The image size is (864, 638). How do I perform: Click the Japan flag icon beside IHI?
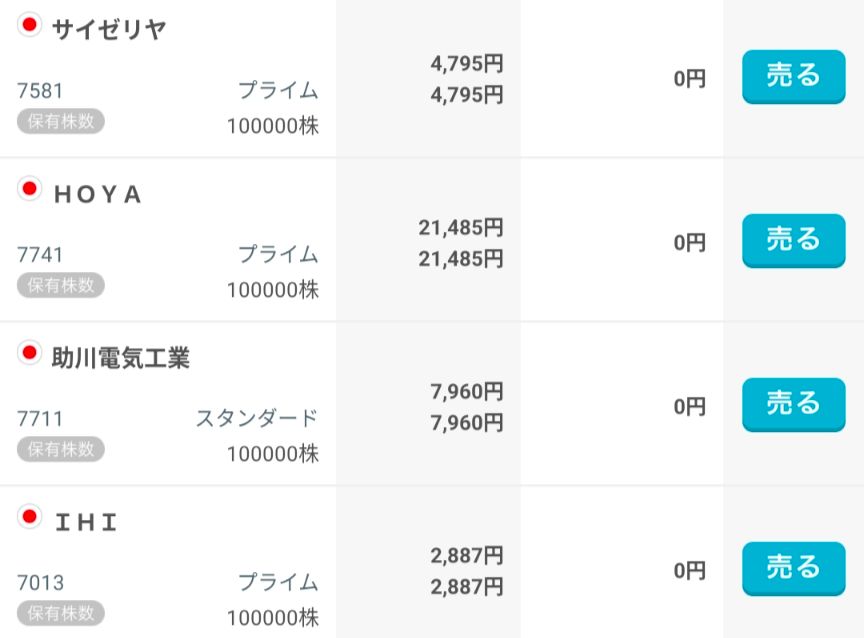29,516
